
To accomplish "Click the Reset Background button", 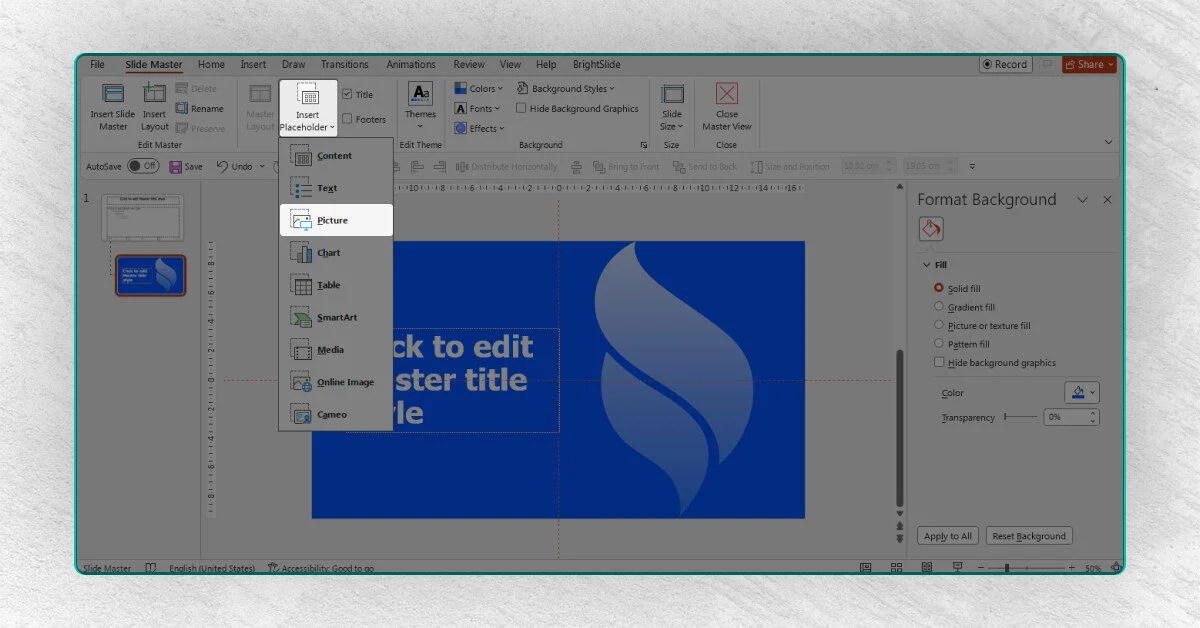I will point(1030,536).
